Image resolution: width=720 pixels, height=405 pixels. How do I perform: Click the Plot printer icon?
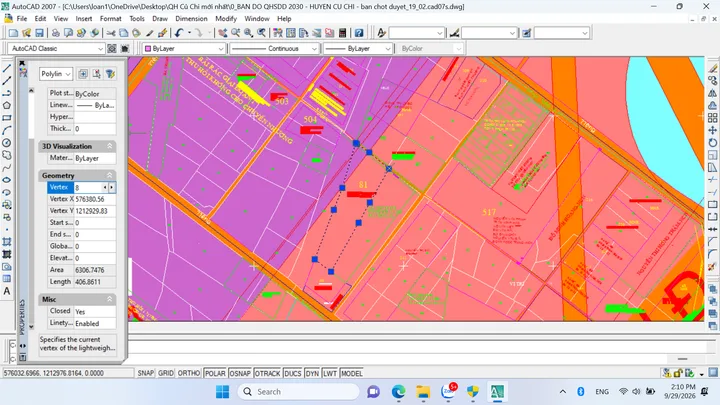pyautogui.click(x=56, y=33)
